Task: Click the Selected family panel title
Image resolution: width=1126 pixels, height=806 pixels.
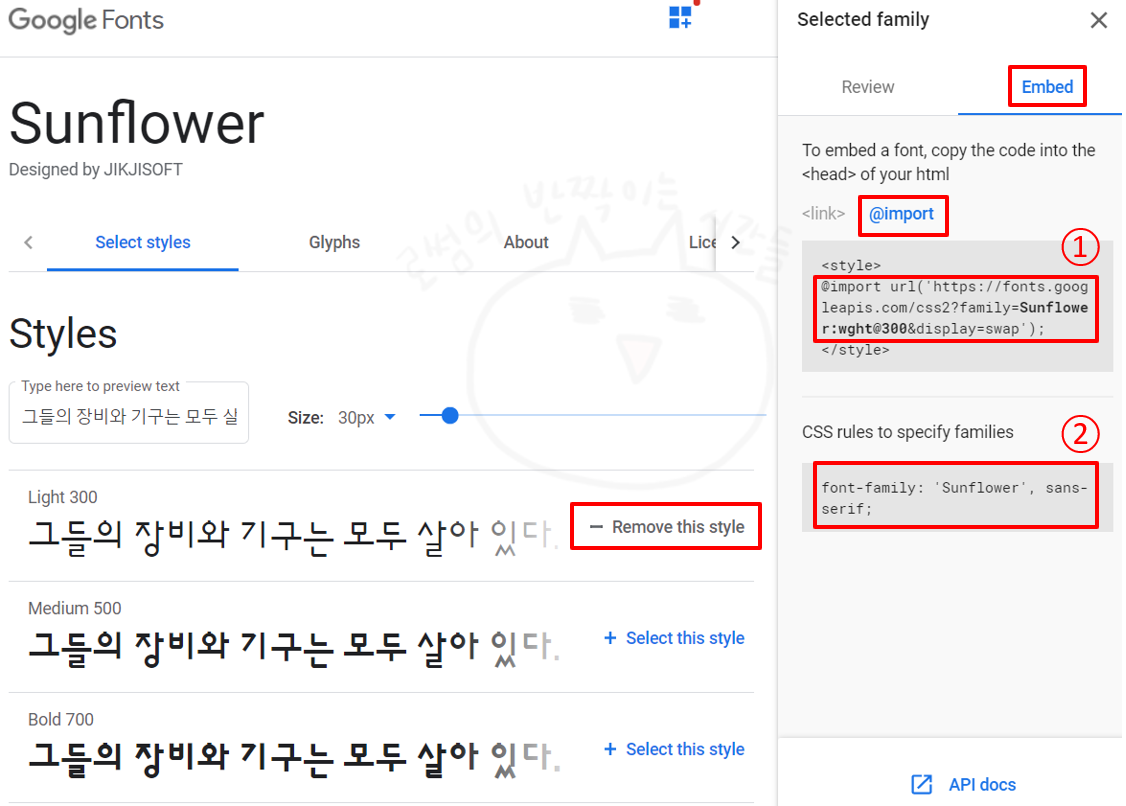Action: (863, 19)
